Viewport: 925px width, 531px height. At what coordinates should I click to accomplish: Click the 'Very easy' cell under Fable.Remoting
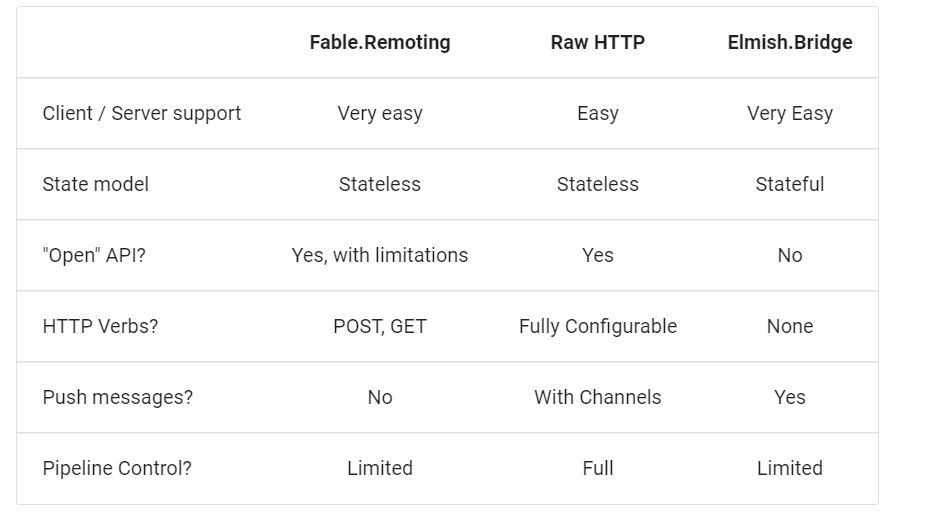380,113
